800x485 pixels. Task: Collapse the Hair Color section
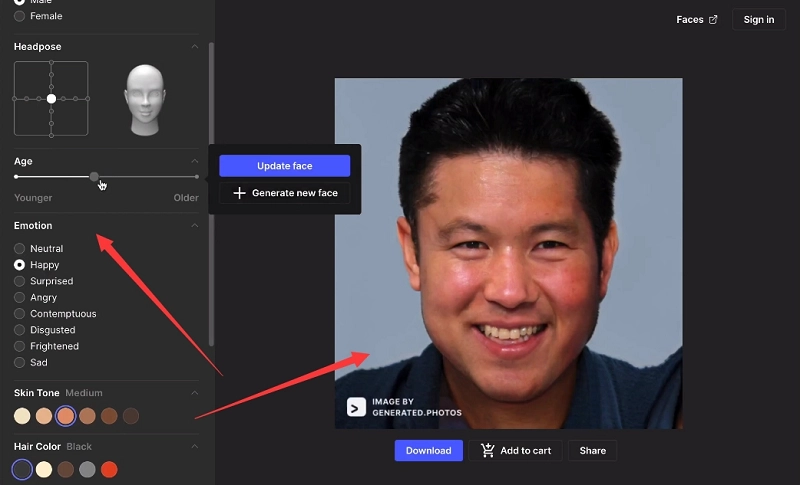195,446
